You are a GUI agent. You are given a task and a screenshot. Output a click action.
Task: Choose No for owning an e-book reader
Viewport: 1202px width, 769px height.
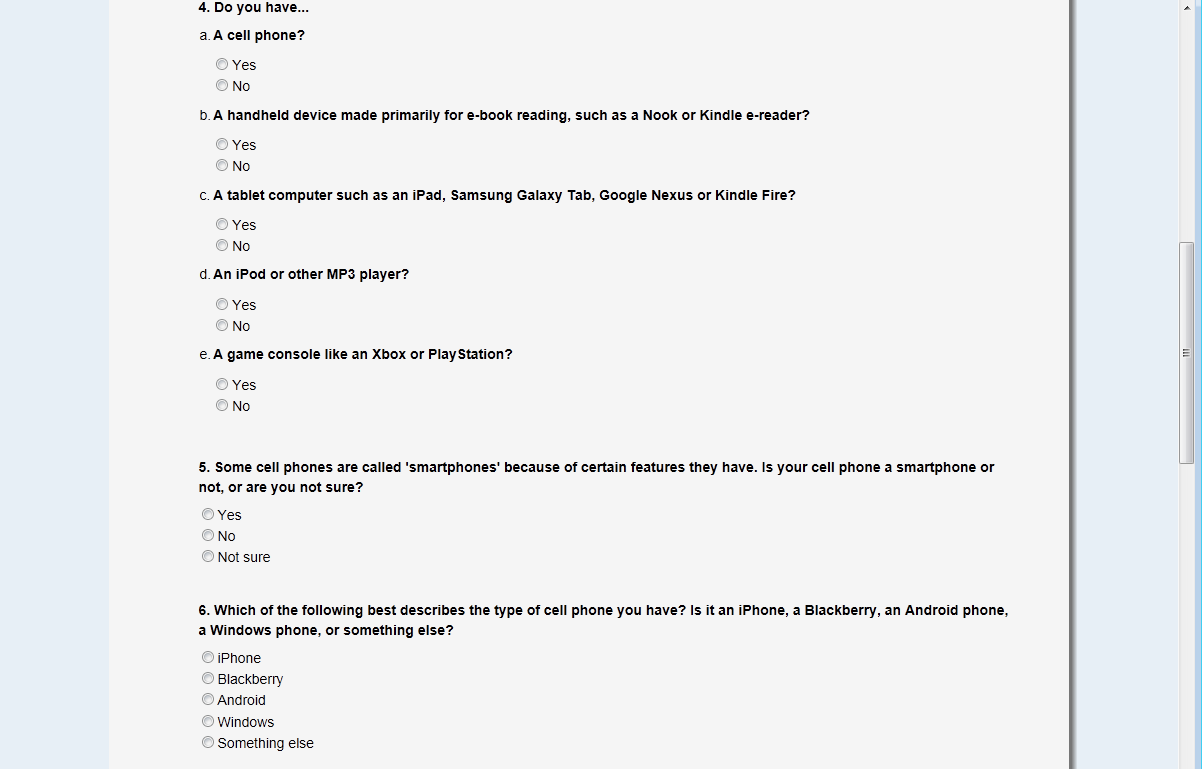click(222, 165)
